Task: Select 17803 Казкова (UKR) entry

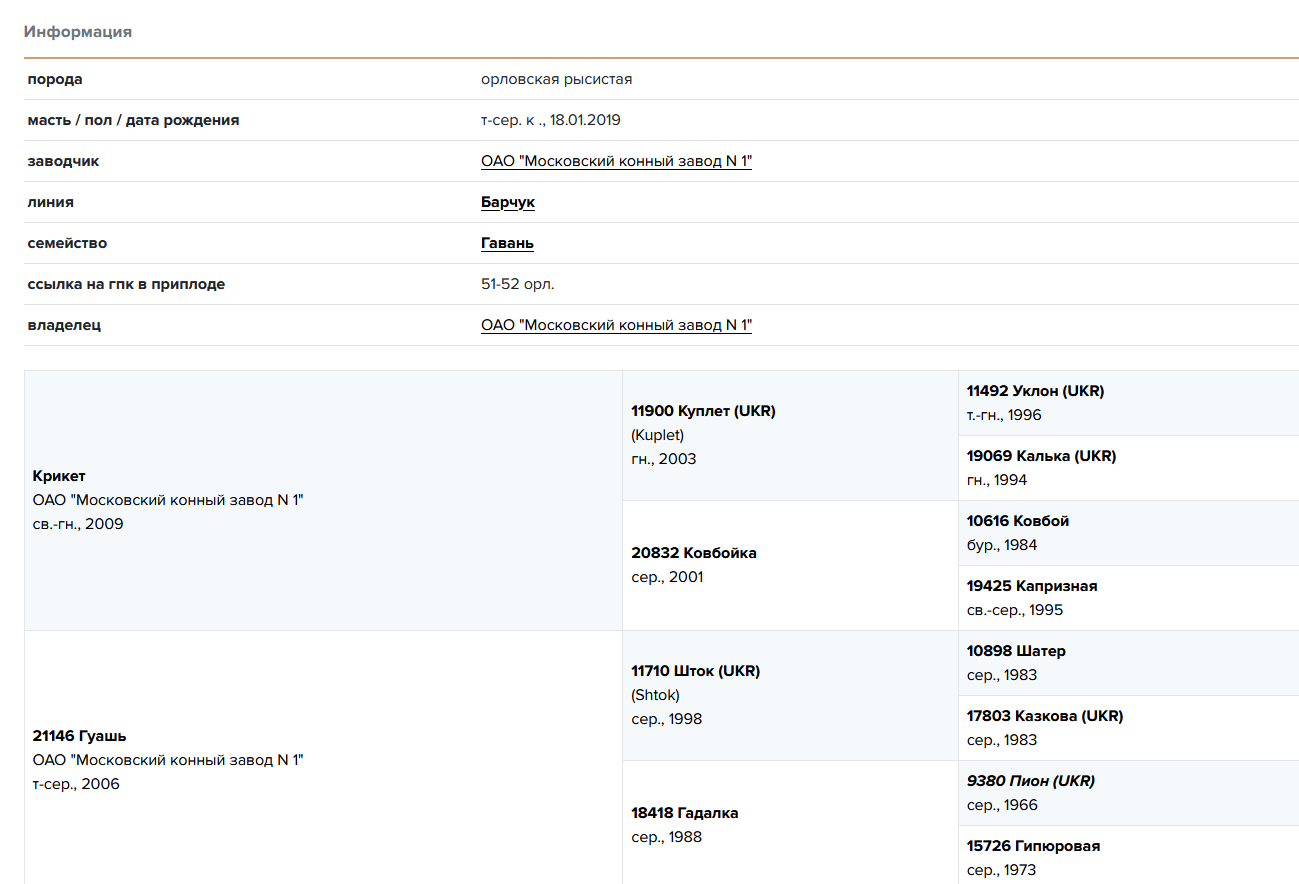Action: [x=1044, y=716]
